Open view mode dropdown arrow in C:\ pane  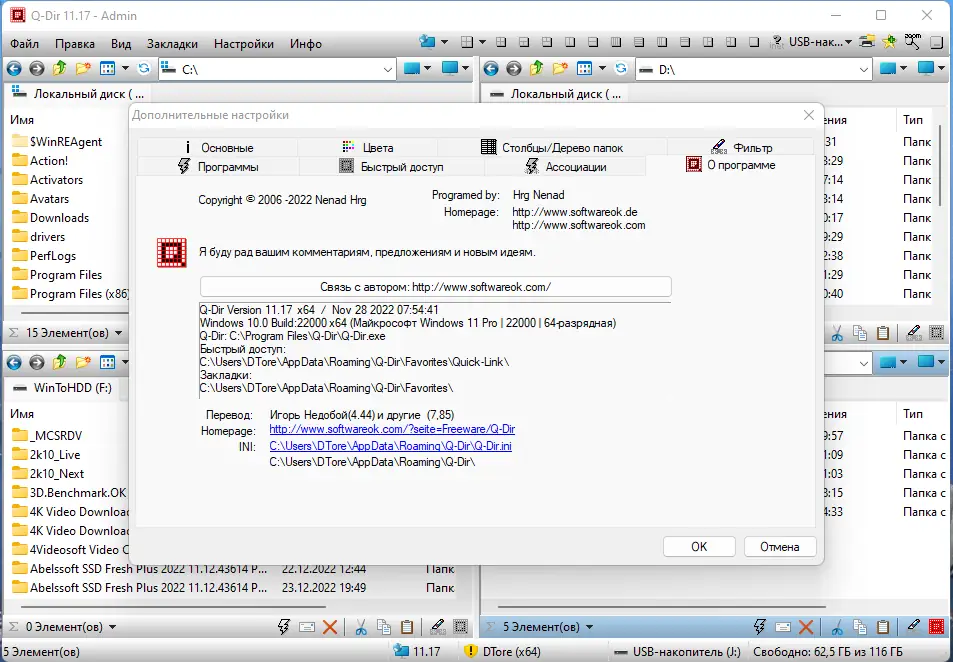pos(125,69)
